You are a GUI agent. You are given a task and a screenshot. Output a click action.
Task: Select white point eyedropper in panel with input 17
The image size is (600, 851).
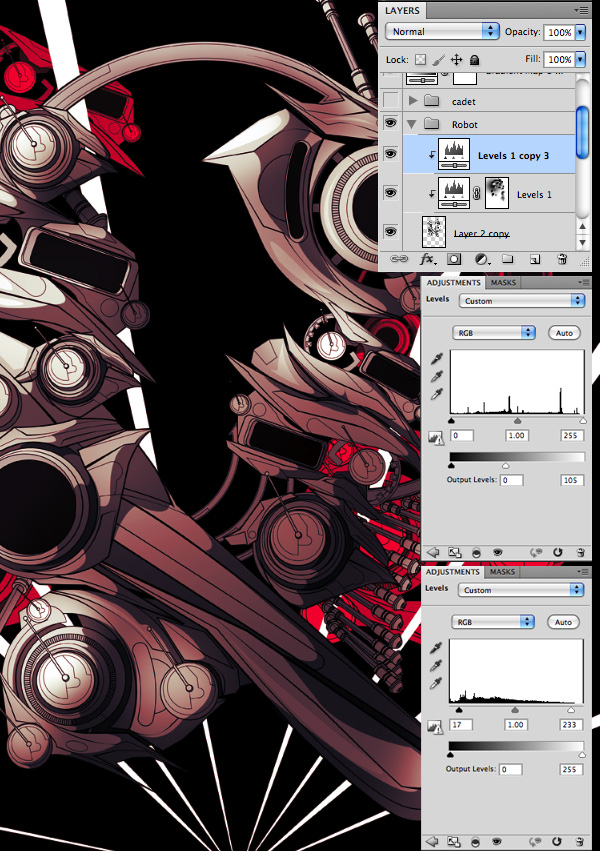click(436, 683)
